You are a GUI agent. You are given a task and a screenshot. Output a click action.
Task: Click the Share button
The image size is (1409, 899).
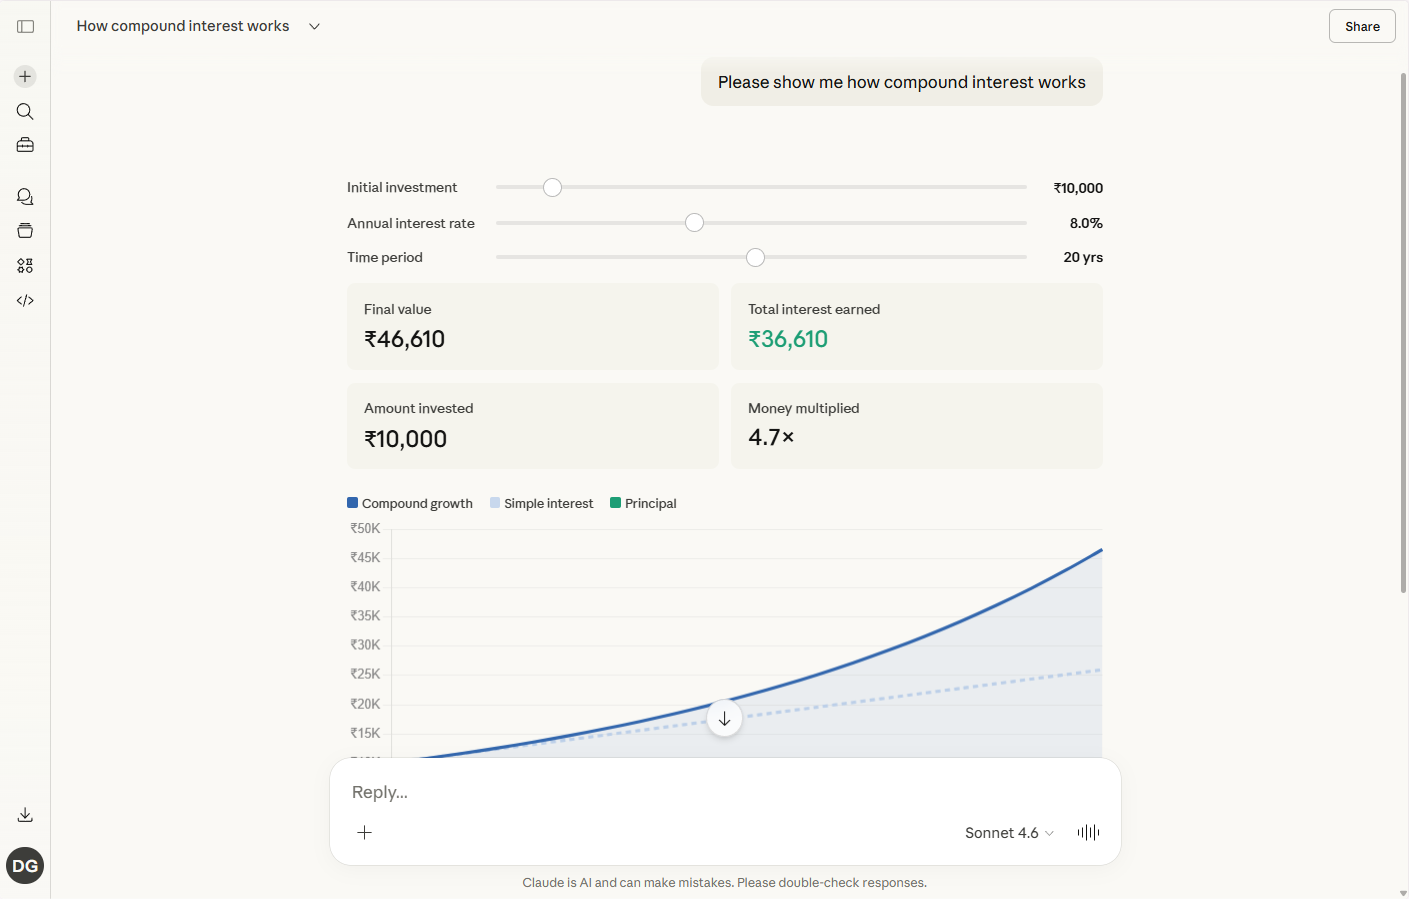(1362, 27)
